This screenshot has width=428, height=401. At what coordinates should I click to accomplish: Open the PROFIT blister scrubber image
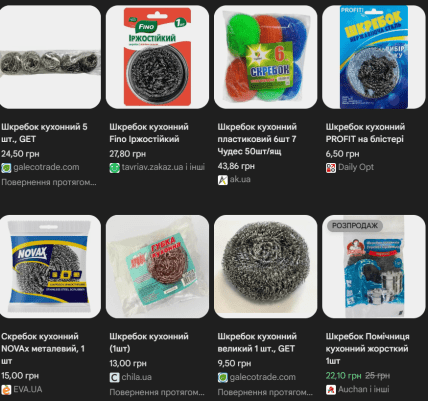coord(374,57)
